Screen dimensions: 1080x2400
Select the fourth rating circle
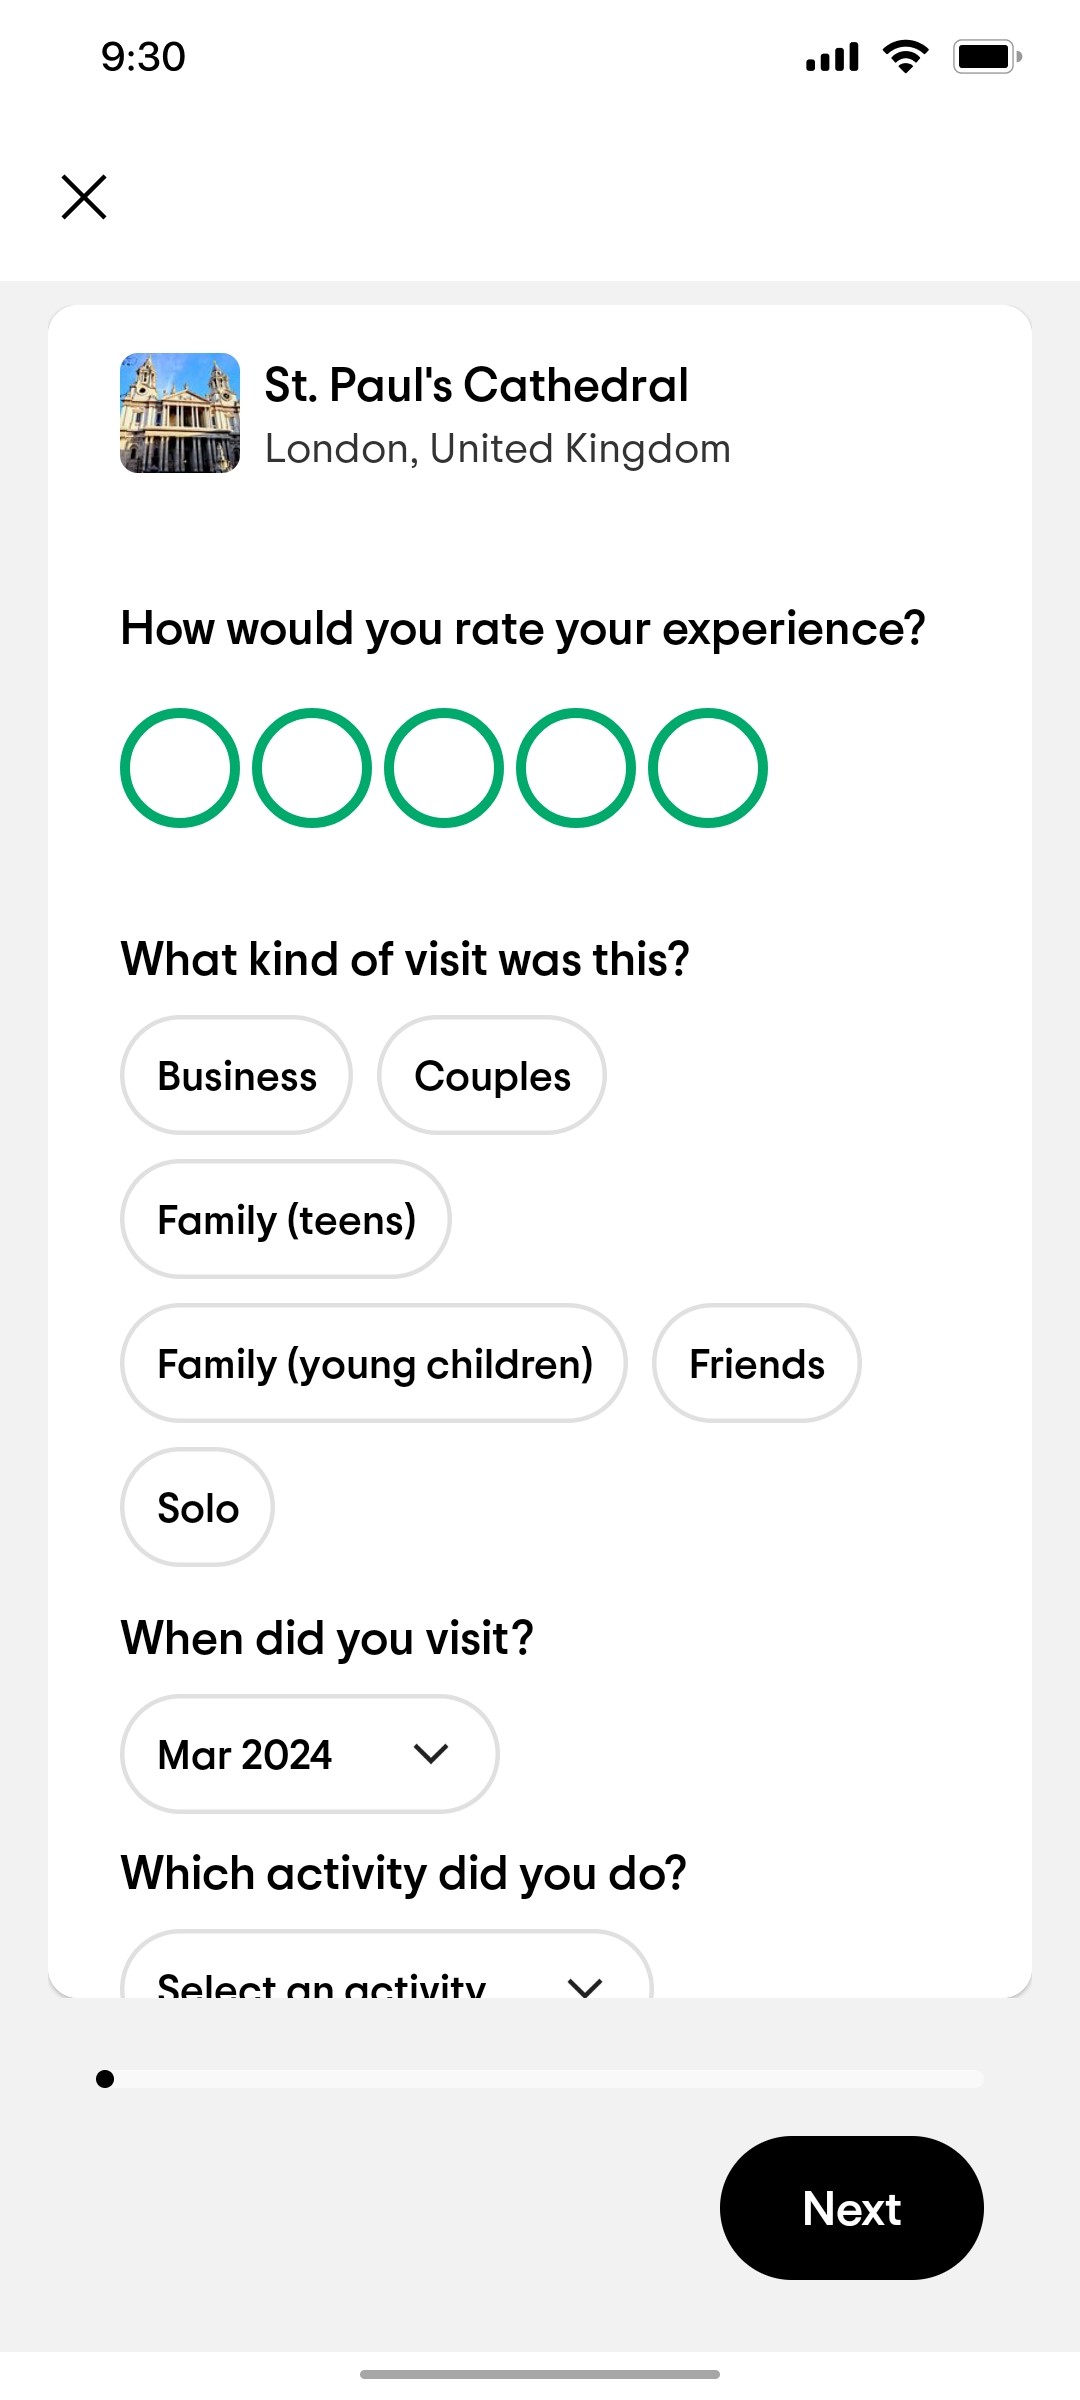(x=576, y=767)
